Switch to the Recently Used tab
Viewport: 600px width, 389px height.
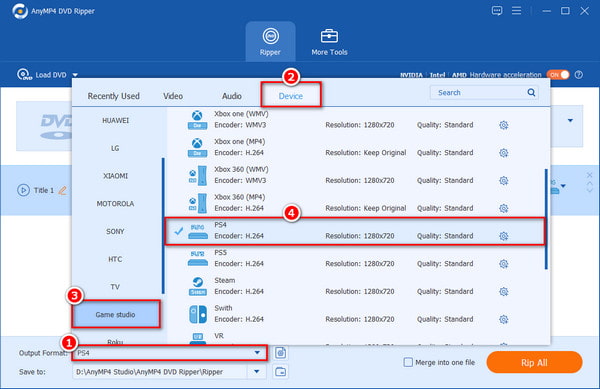114,96
